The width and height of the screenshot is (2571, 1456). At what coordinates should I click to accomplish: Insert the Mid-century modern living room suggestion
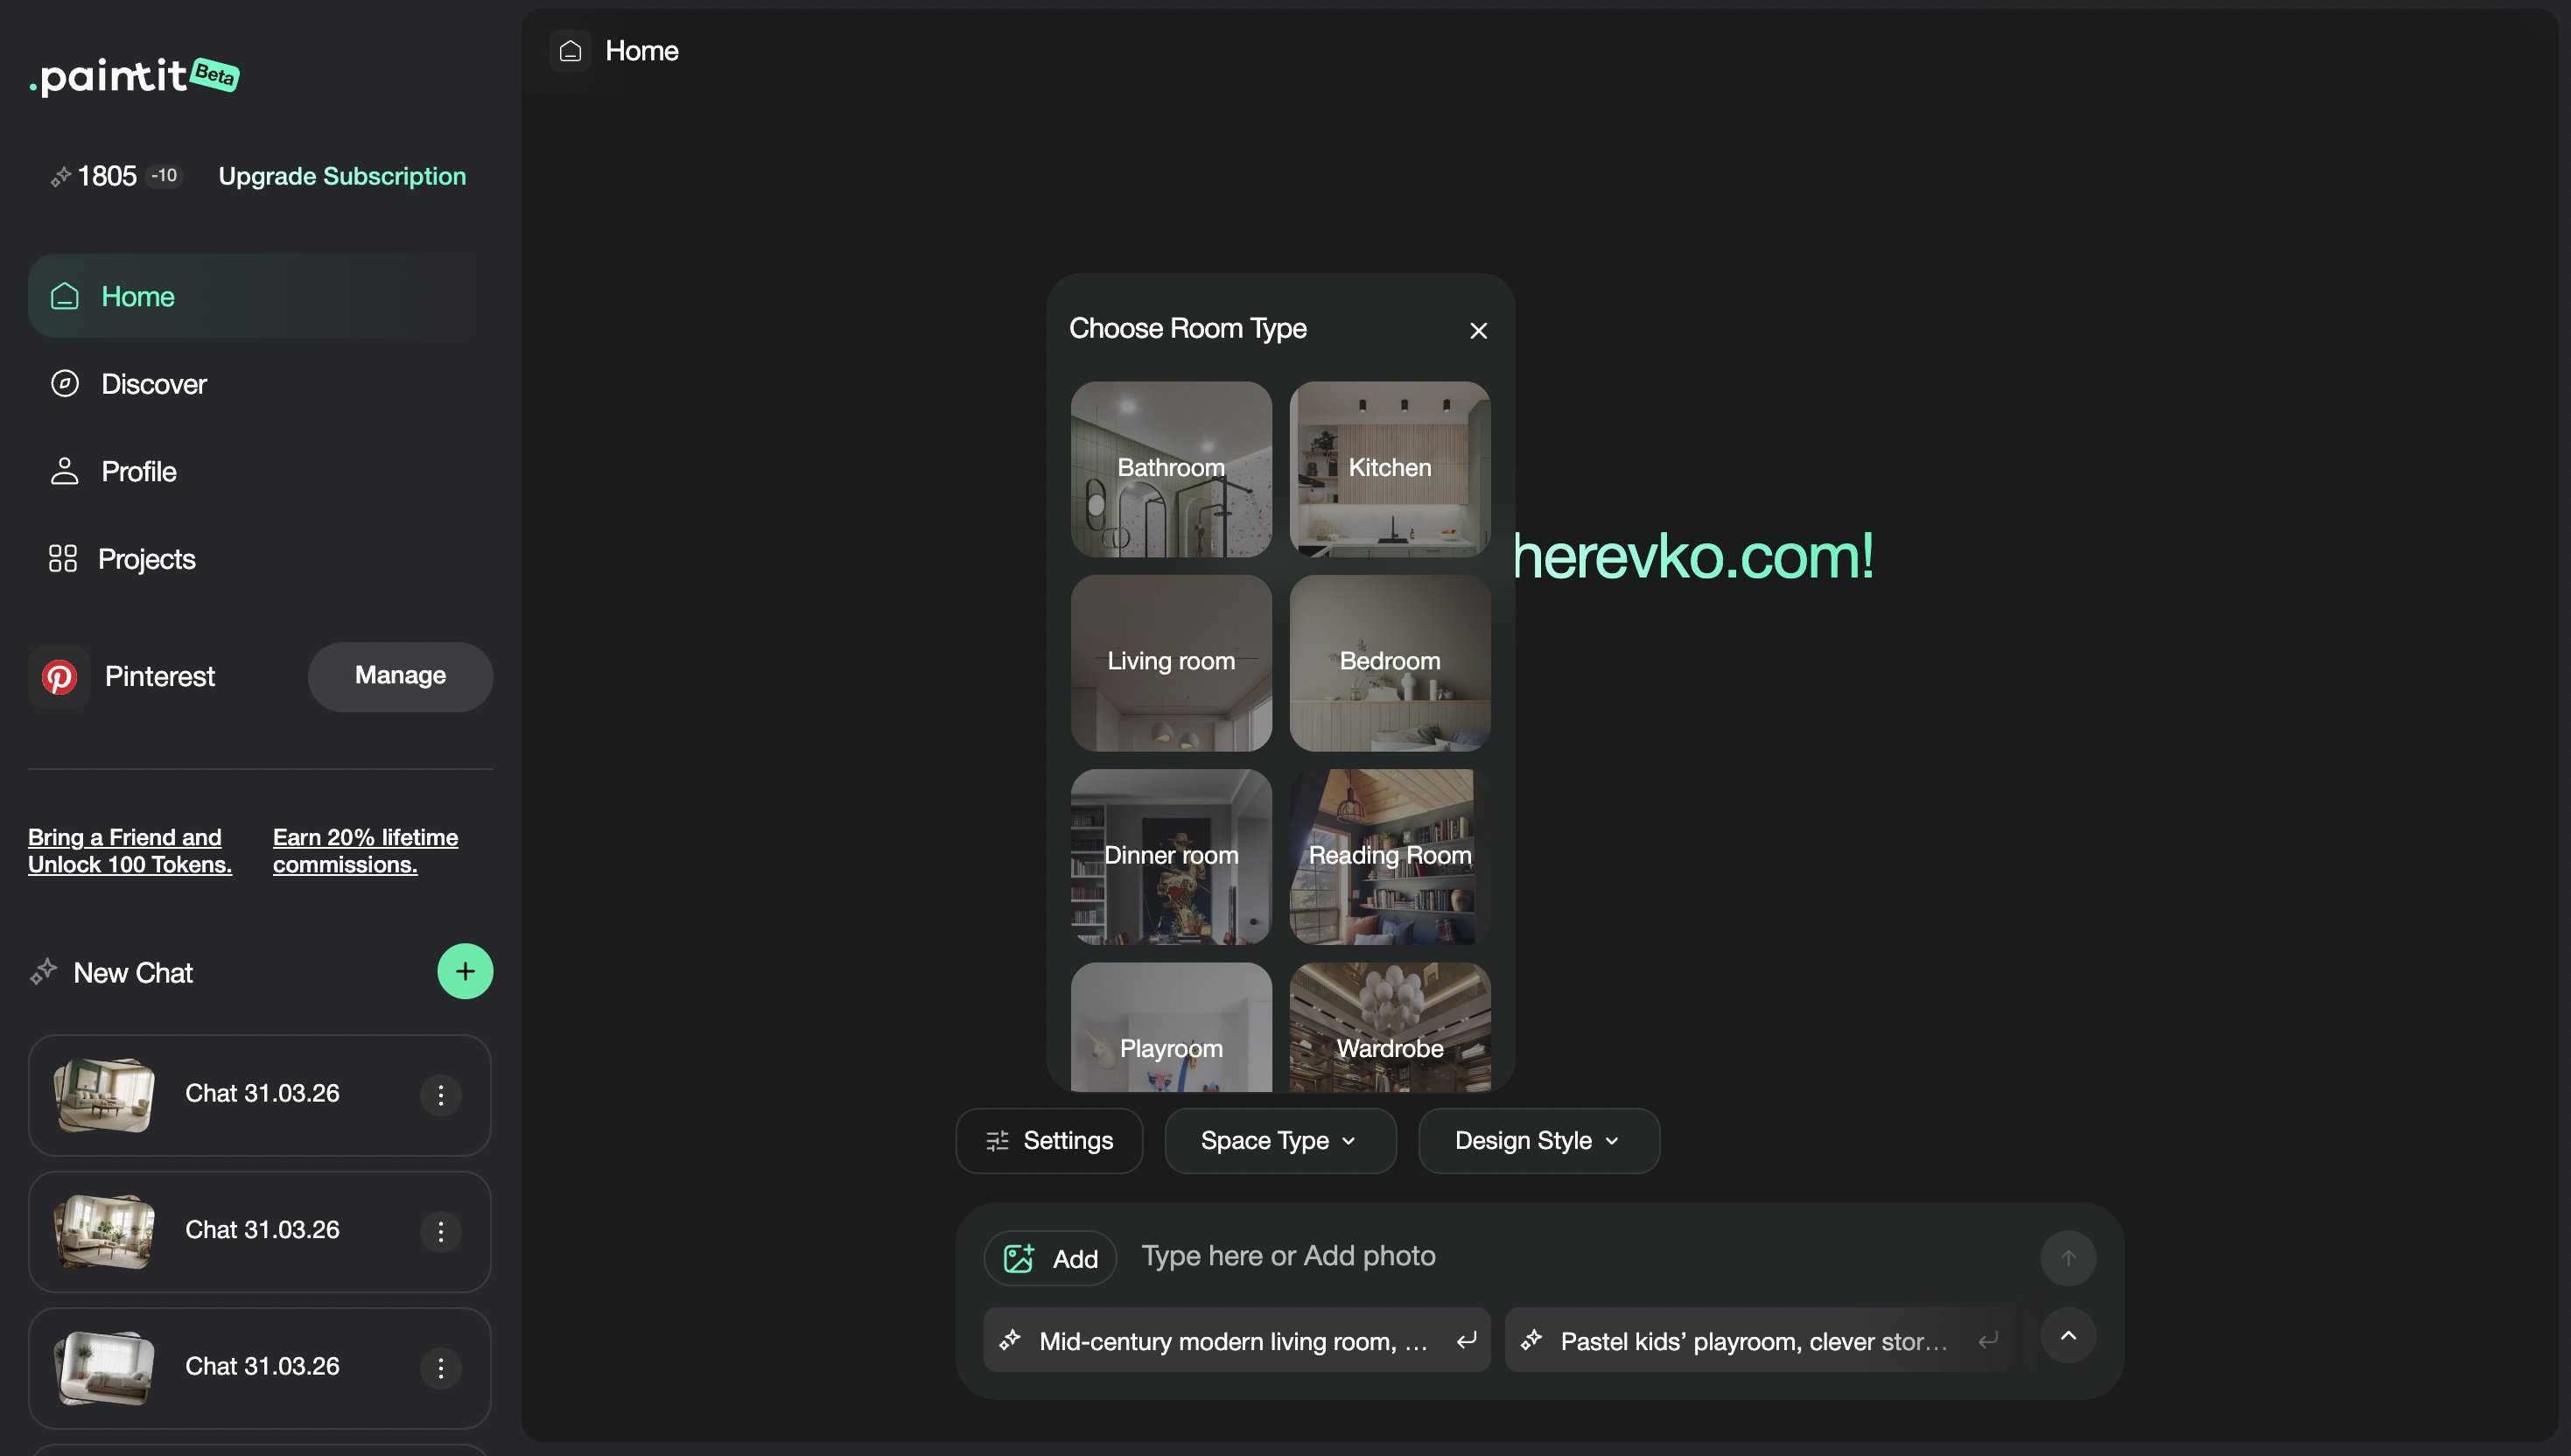[1235, 1340]
